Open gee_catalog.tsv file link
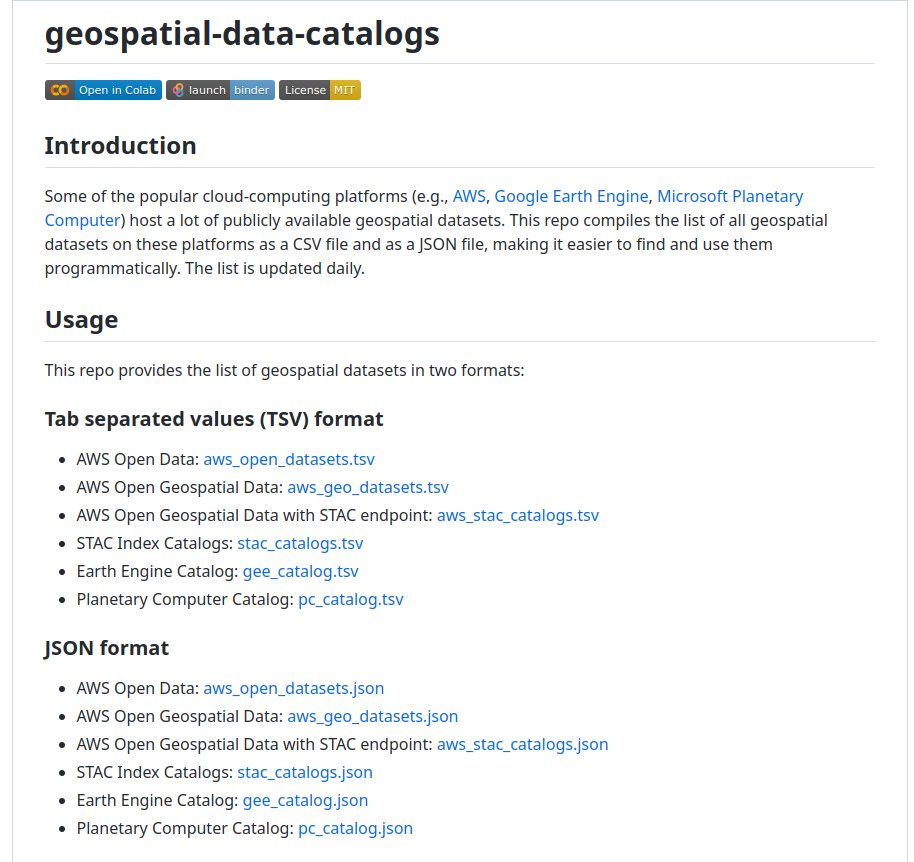Image resolution: width=914 pixels, height=862 pixels. [301, 572]
